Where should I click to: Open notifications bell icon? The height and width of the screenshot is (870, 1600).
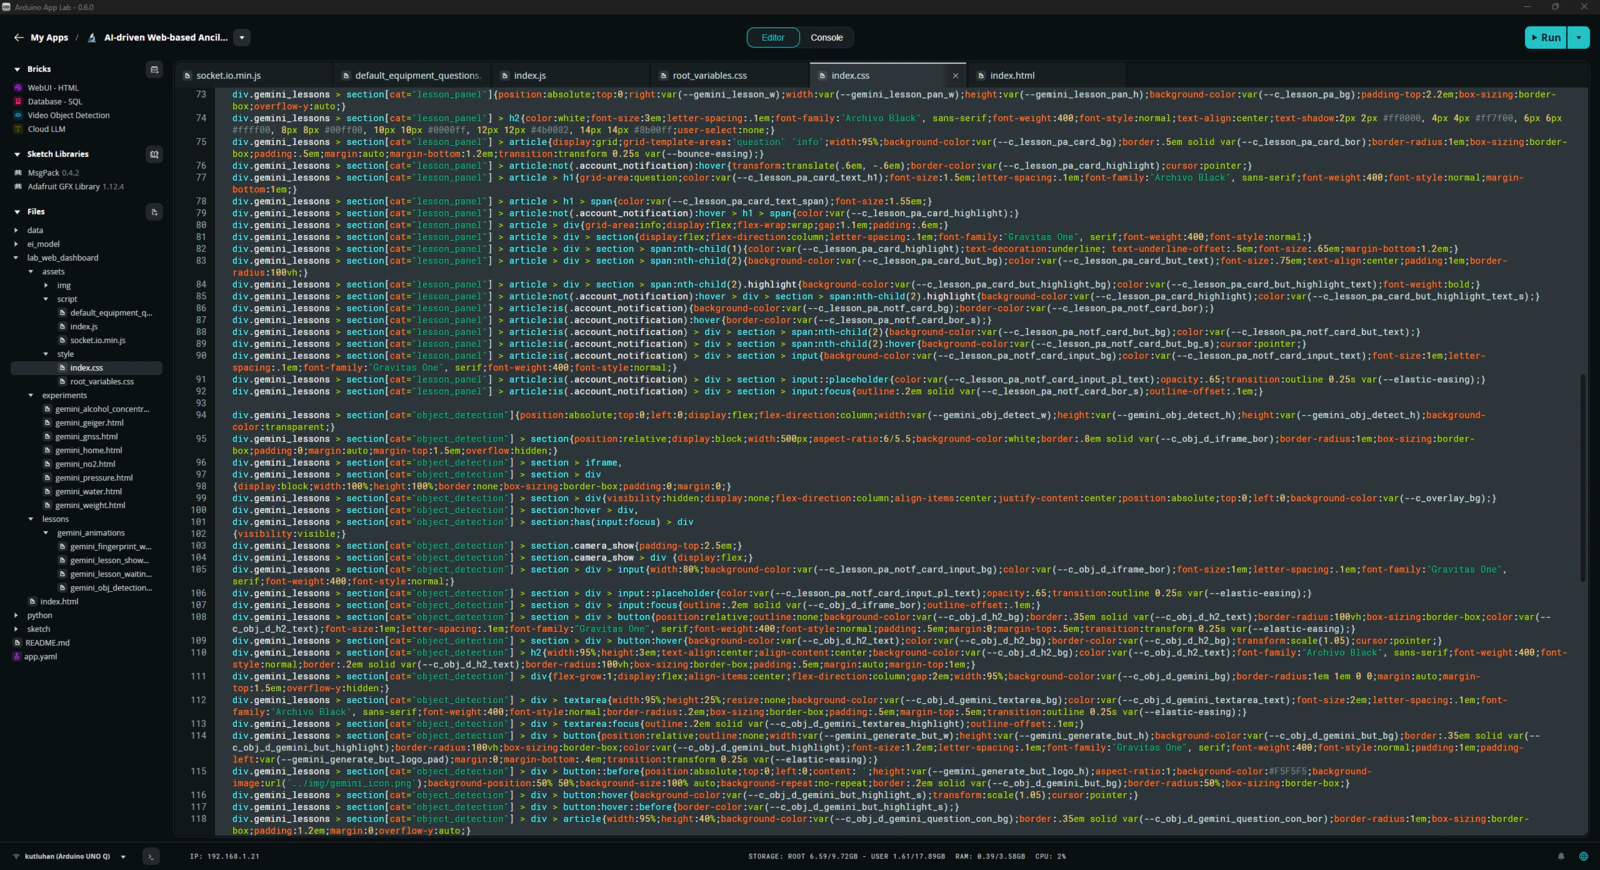pyautogui.click(x=1561, y=856)
